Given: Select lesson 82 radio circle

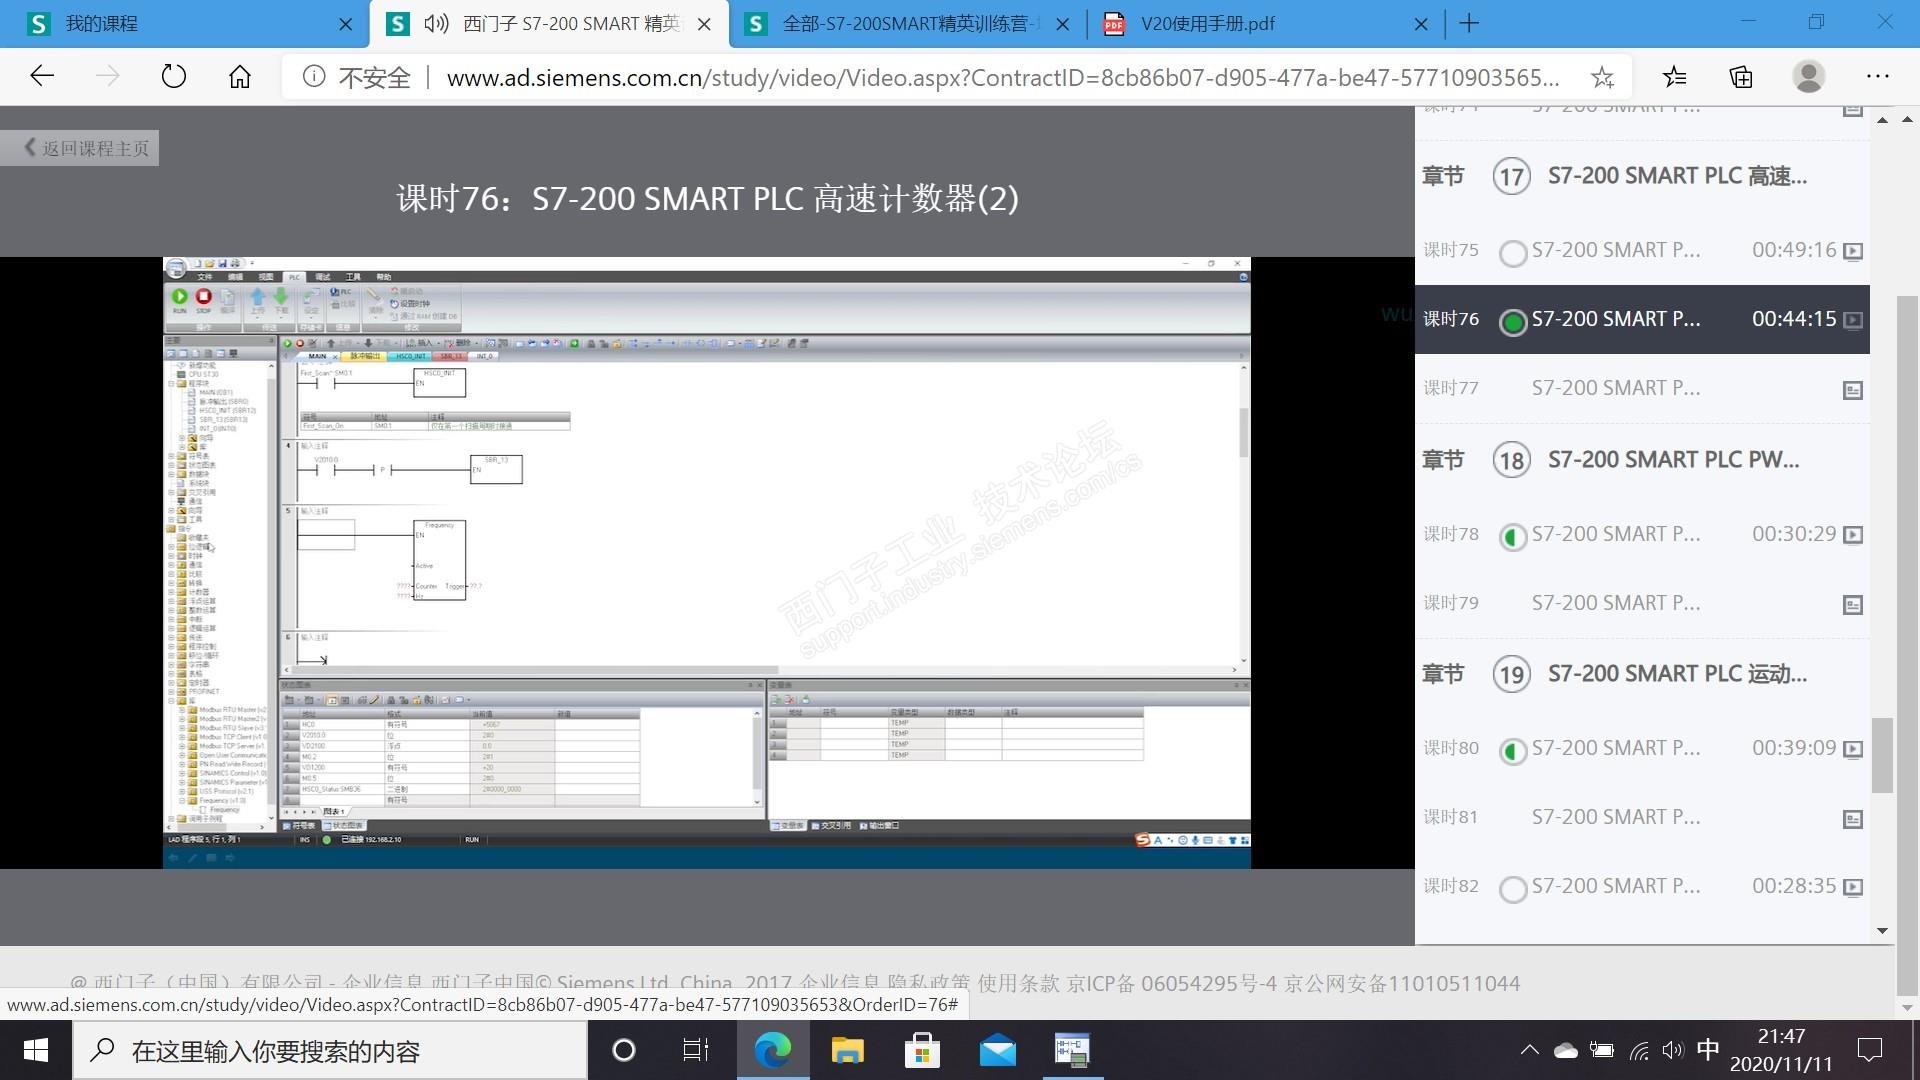Looking at the screenshot, I should 1513,889.
